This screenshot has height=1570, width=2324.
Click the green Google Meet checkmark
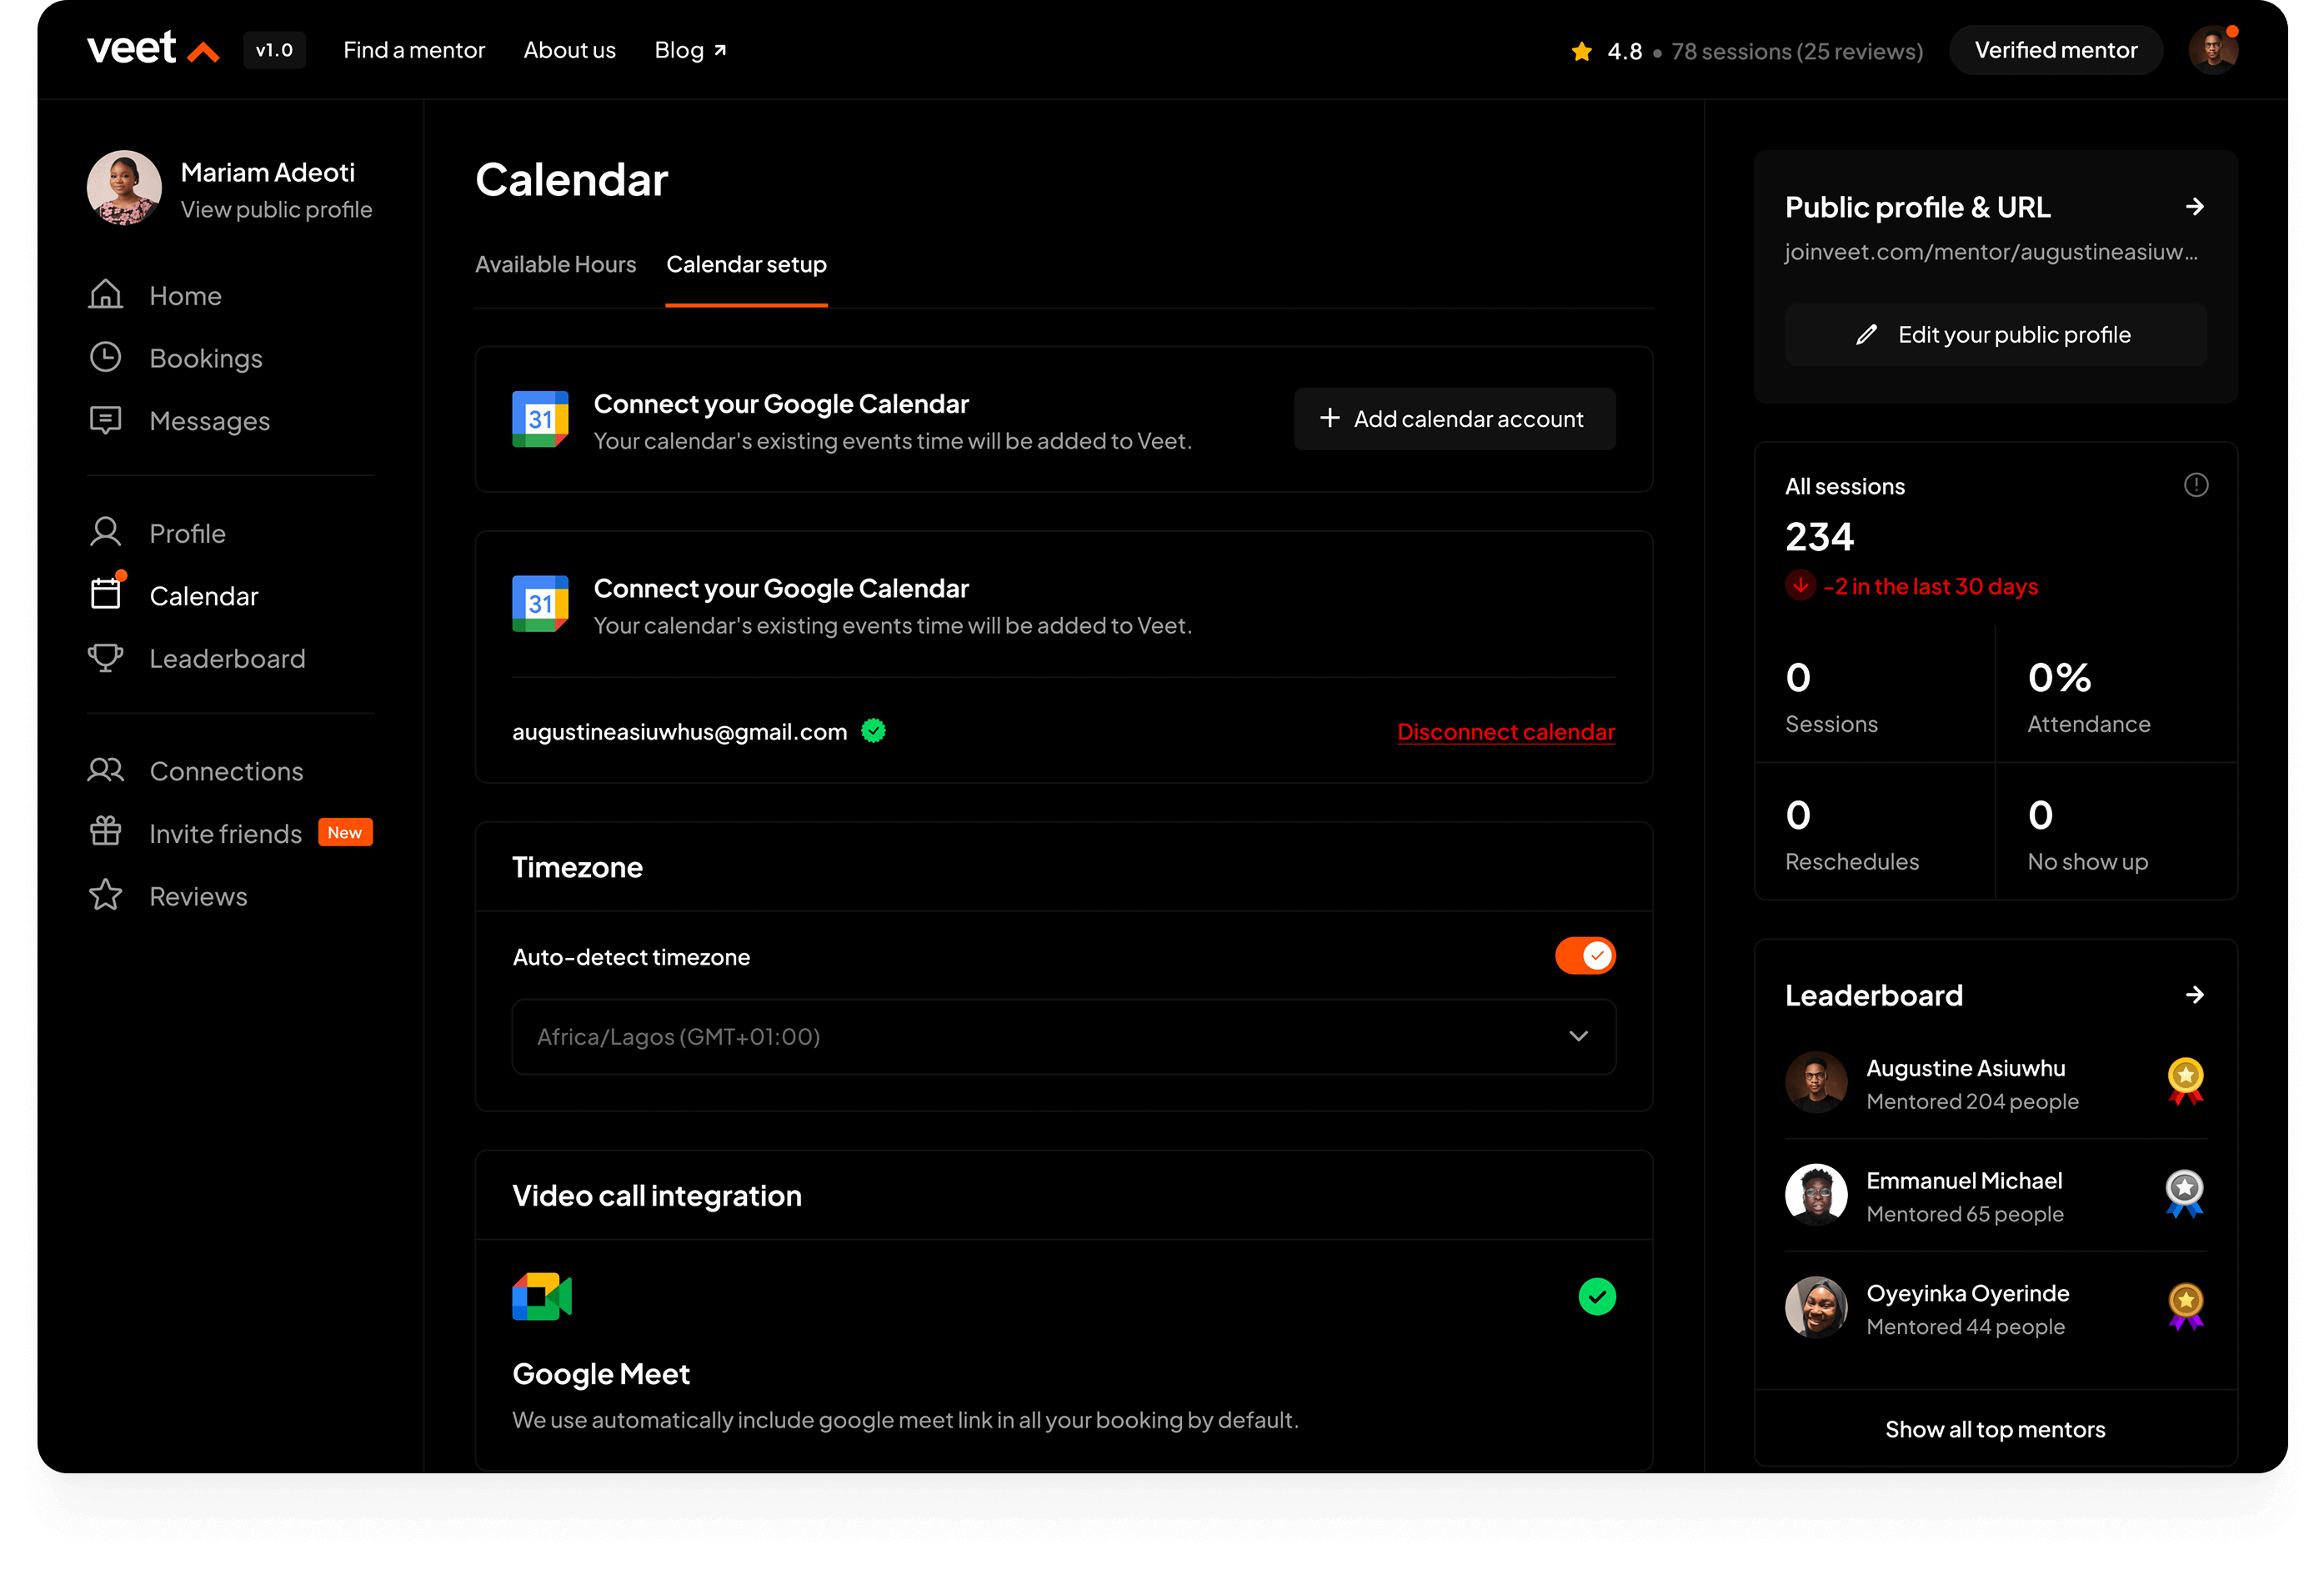pyautogui.click(x=1596, y=1297)
